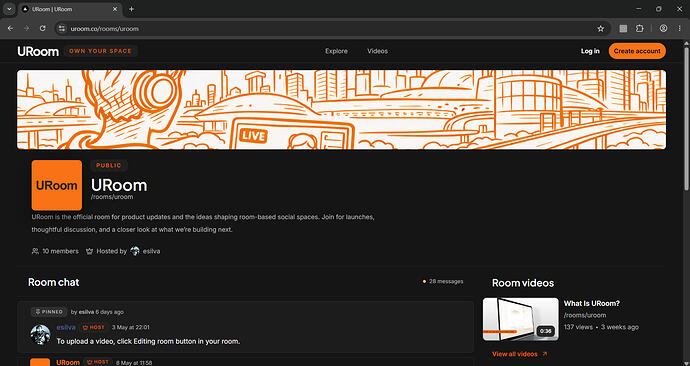Click the crown icon beside Hosted by
Screen dimensions: 690x366
tap(89, 251)
